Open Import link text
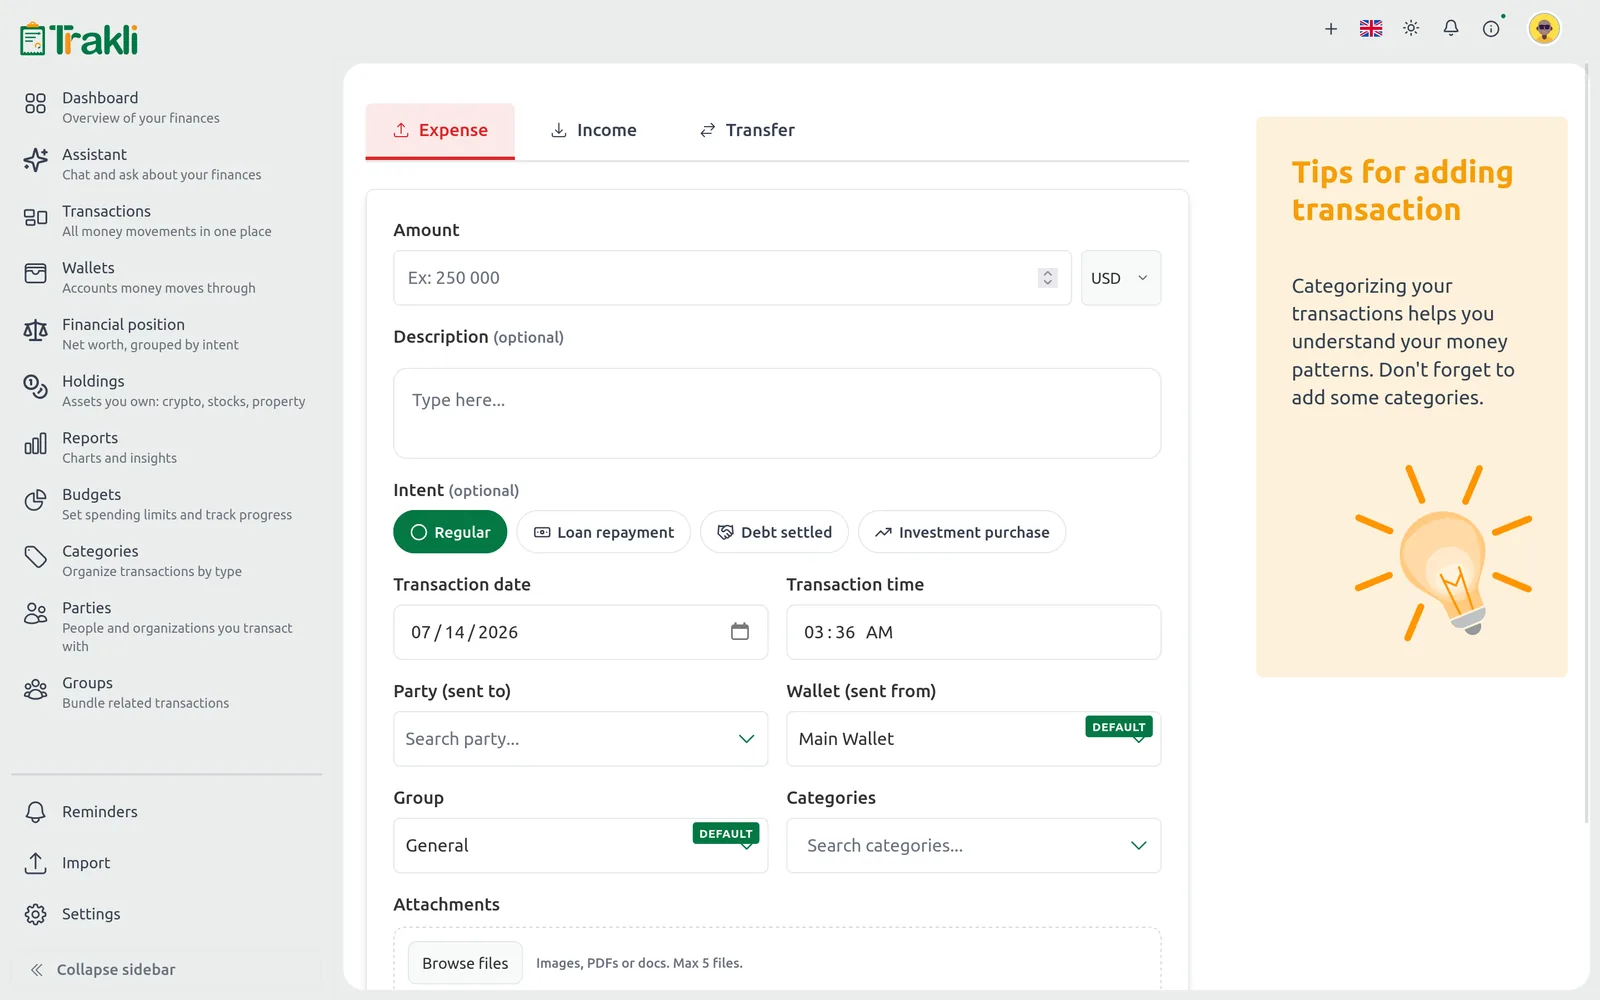1600x1000 pixels. 86,863
